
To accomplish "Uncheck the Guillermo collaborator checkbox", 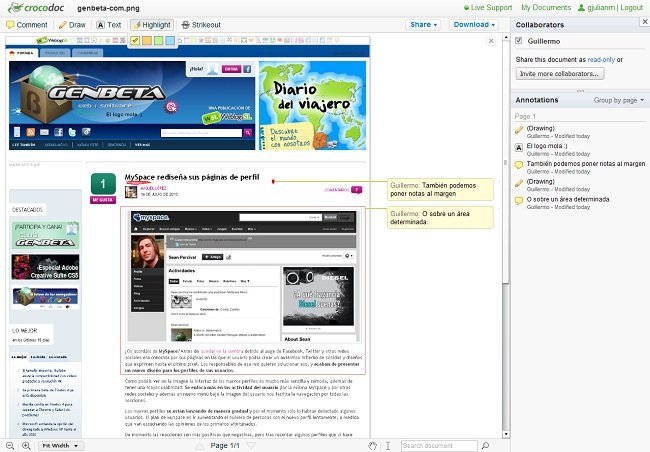I will (519, 41).
